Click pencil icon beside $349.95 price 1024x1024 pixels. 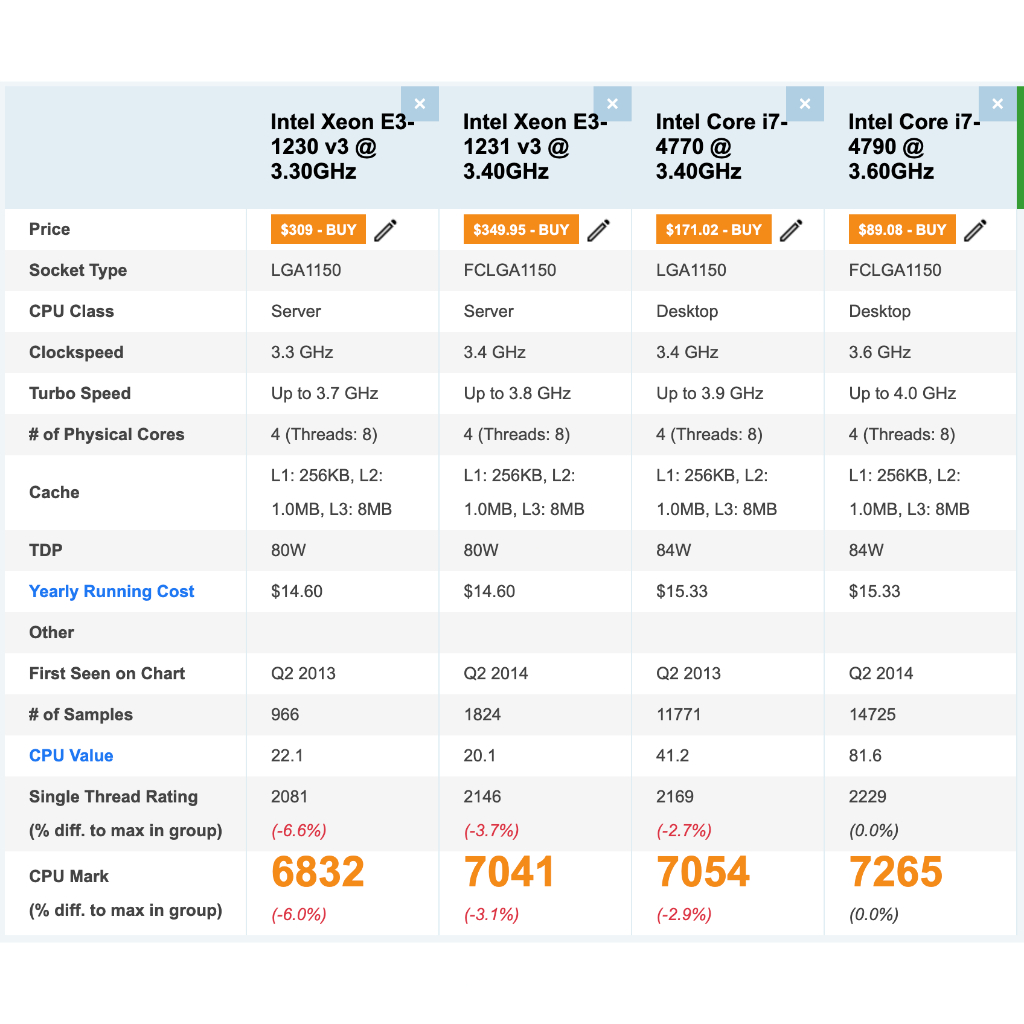[598, 230]
